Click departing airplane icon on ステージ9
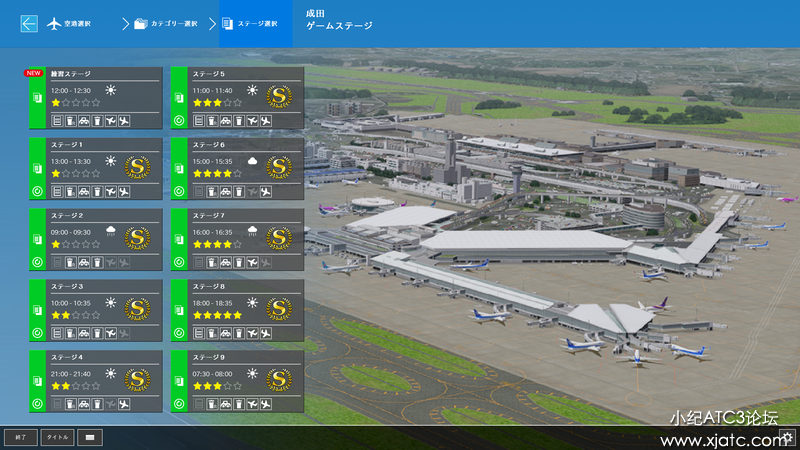 [252, 405]
